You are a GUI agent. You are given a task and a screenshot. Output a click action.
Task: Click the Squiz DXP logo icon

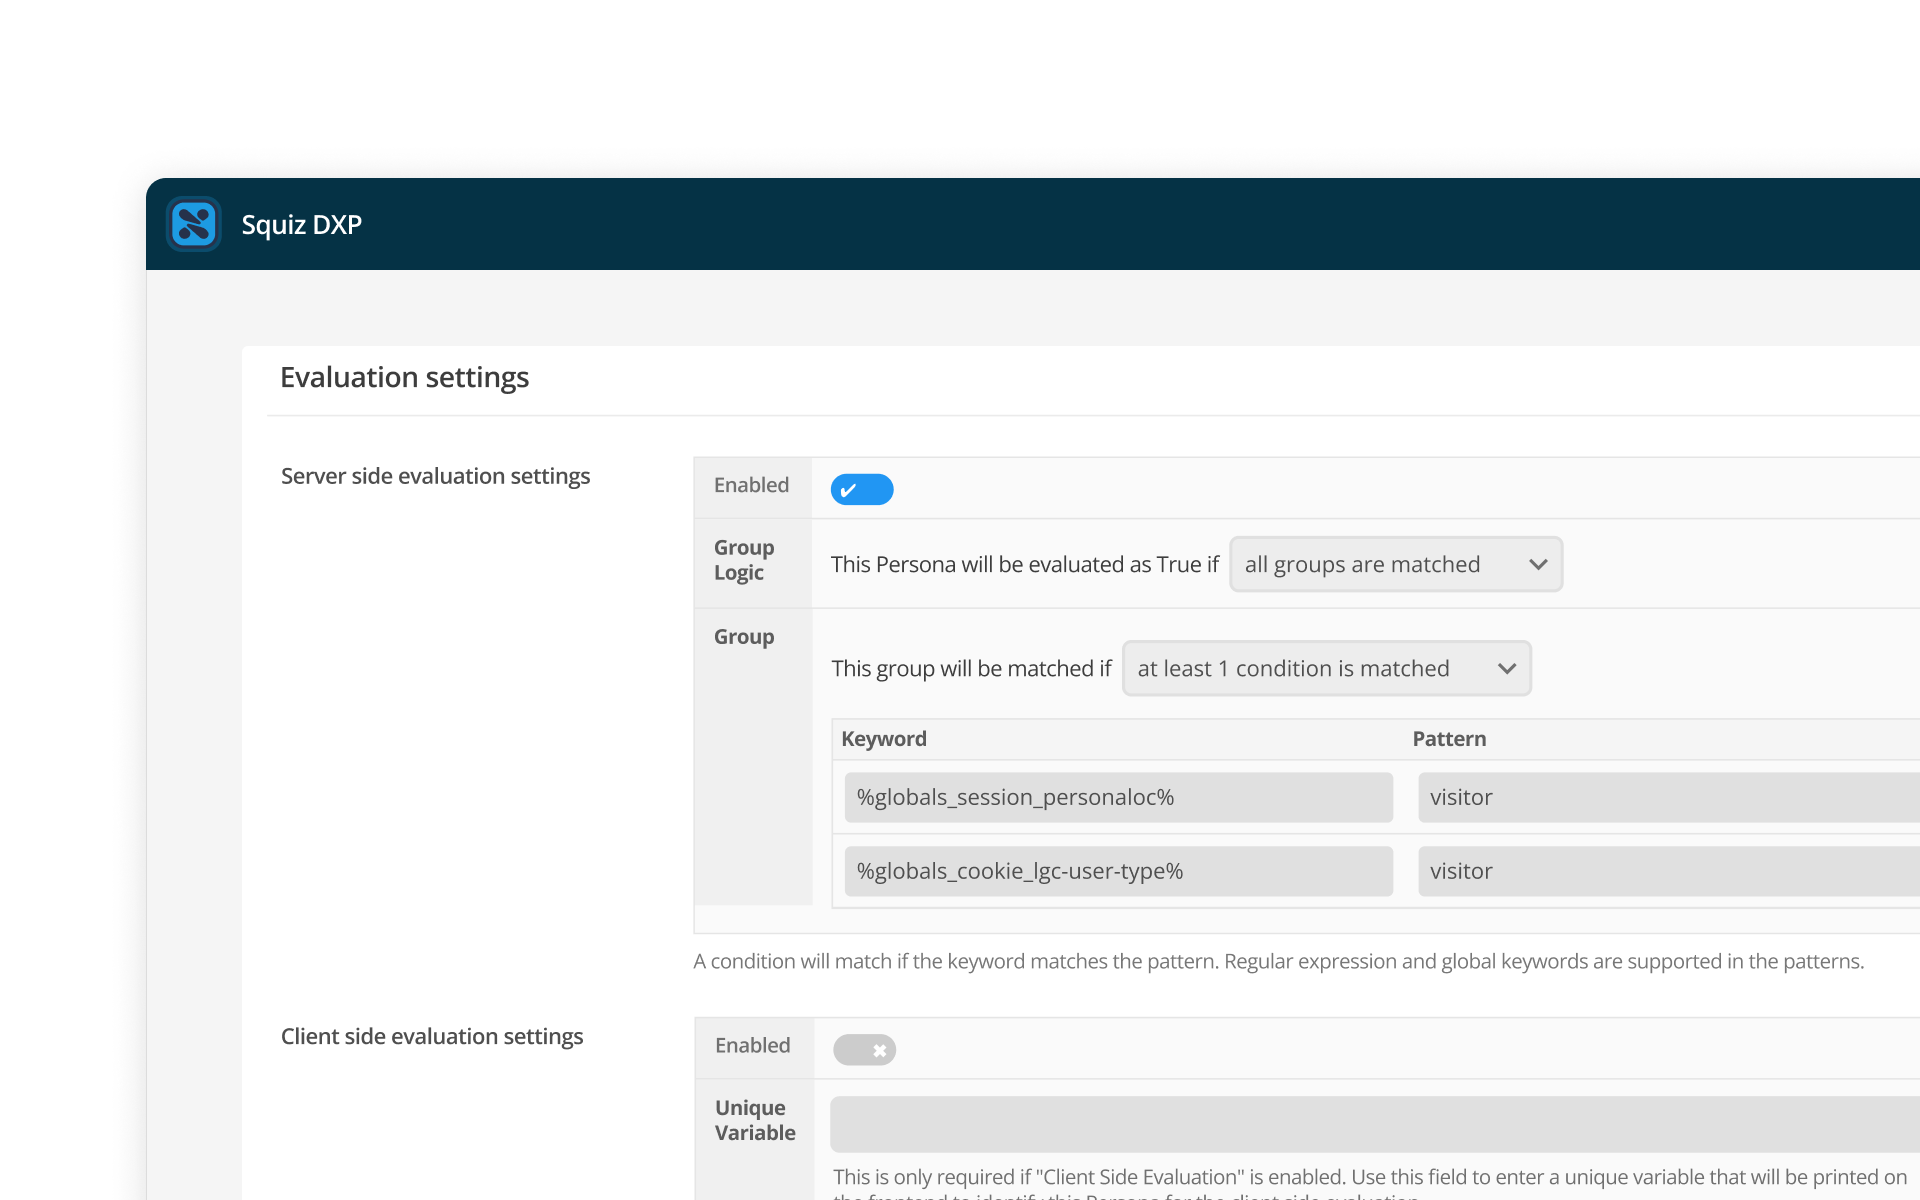click(x=194, y=224)
